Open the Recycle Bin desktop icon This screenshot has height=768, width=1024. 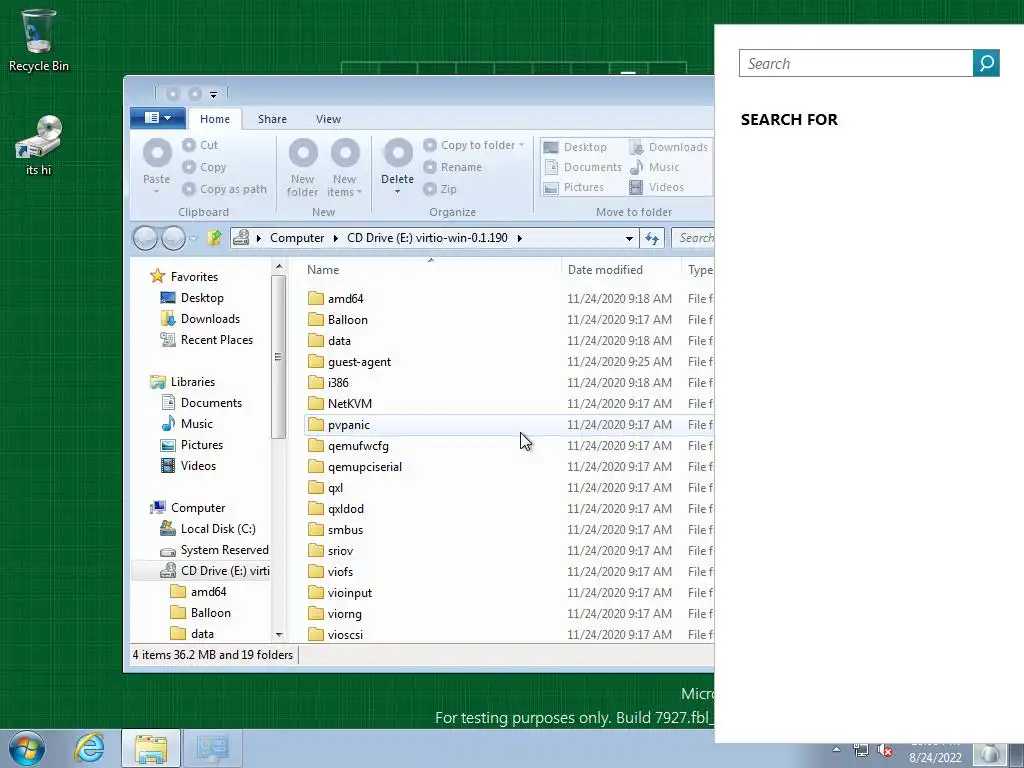(x=38, y=40)
